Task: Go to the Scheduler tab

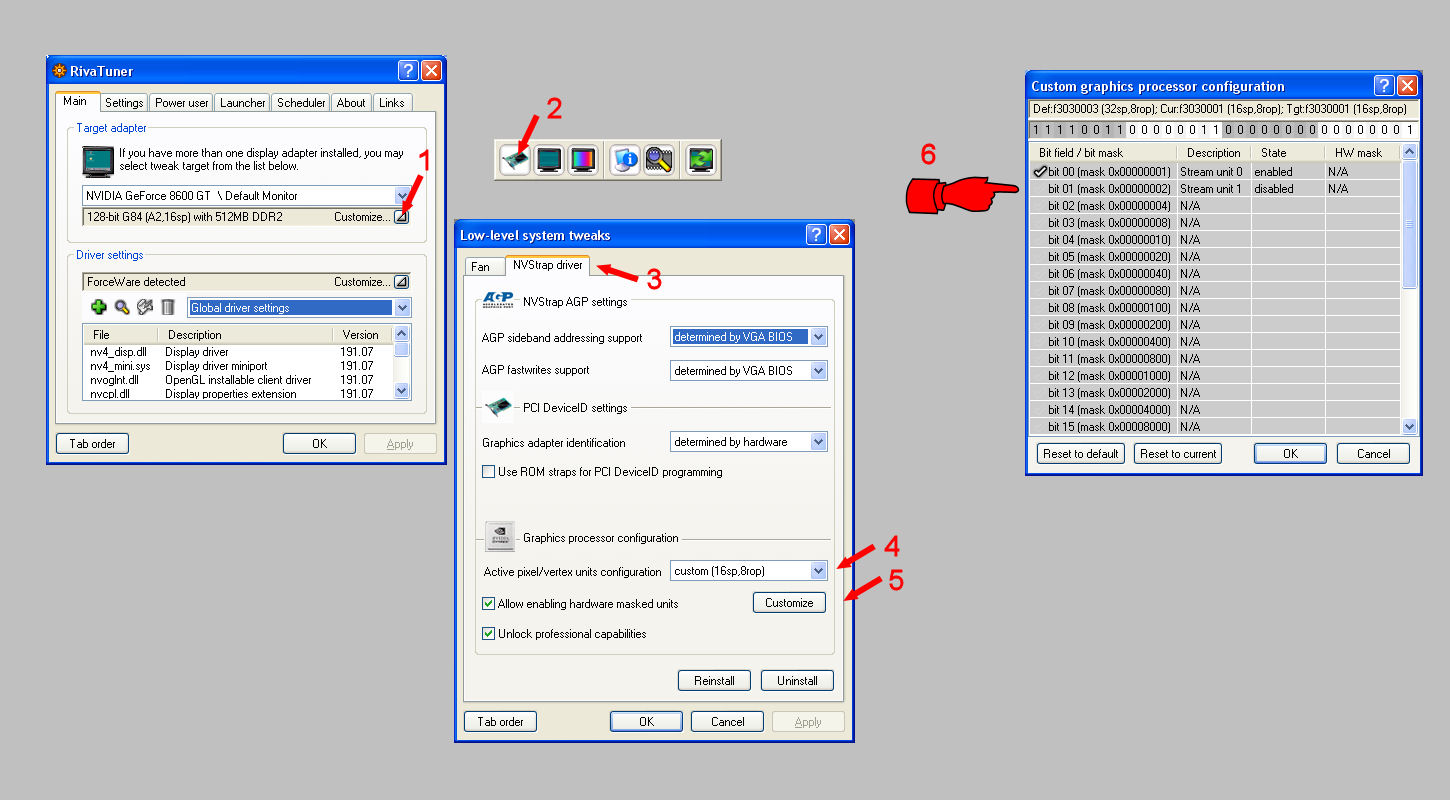Action: [x=301, y=103]
